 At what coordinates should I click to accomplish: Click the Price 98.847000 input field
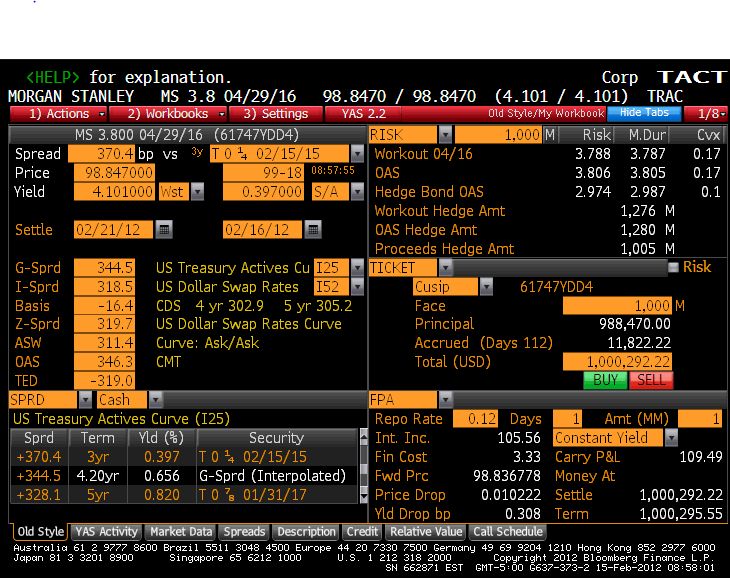(114, 173)
